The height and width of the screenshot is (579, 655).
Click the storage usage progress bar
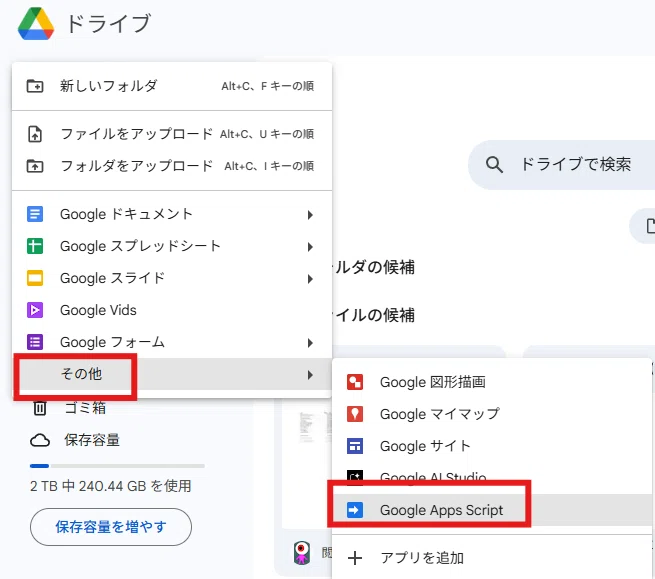coord(117,465)
